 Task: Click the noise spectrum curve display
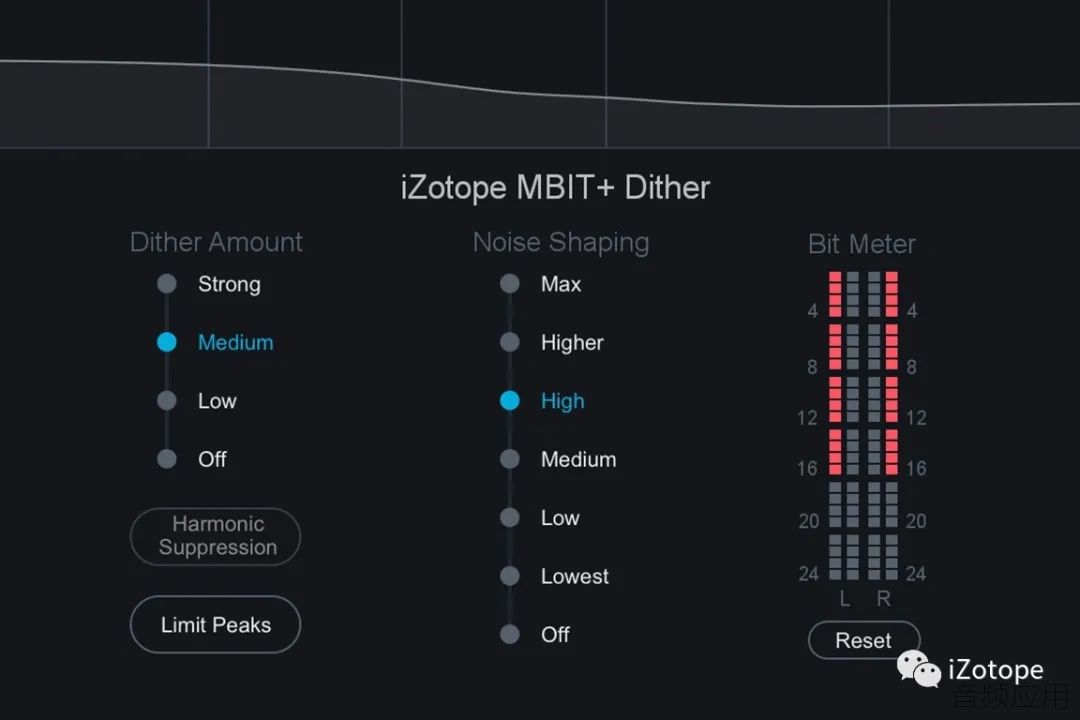540,74
